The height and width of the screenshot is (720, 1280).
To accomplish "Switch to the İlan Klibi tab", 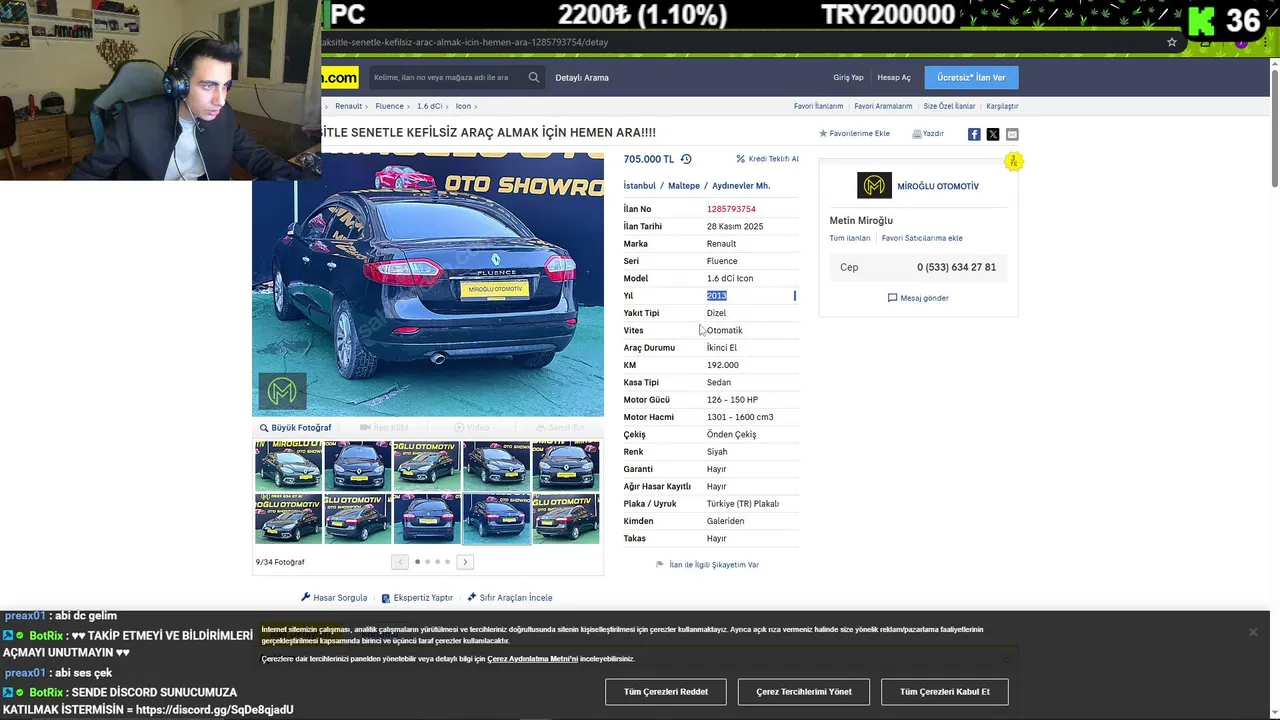I will point(384,428).
